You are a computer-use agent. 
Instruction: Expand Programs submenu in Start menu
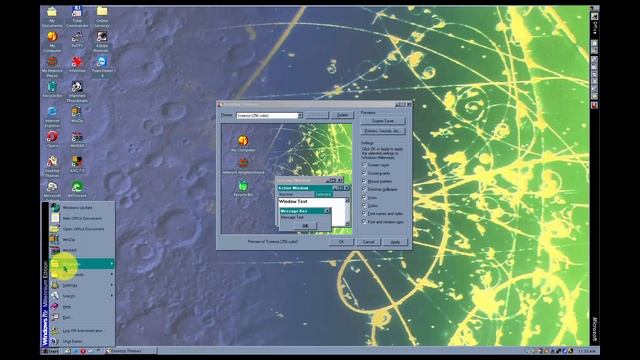82,264
